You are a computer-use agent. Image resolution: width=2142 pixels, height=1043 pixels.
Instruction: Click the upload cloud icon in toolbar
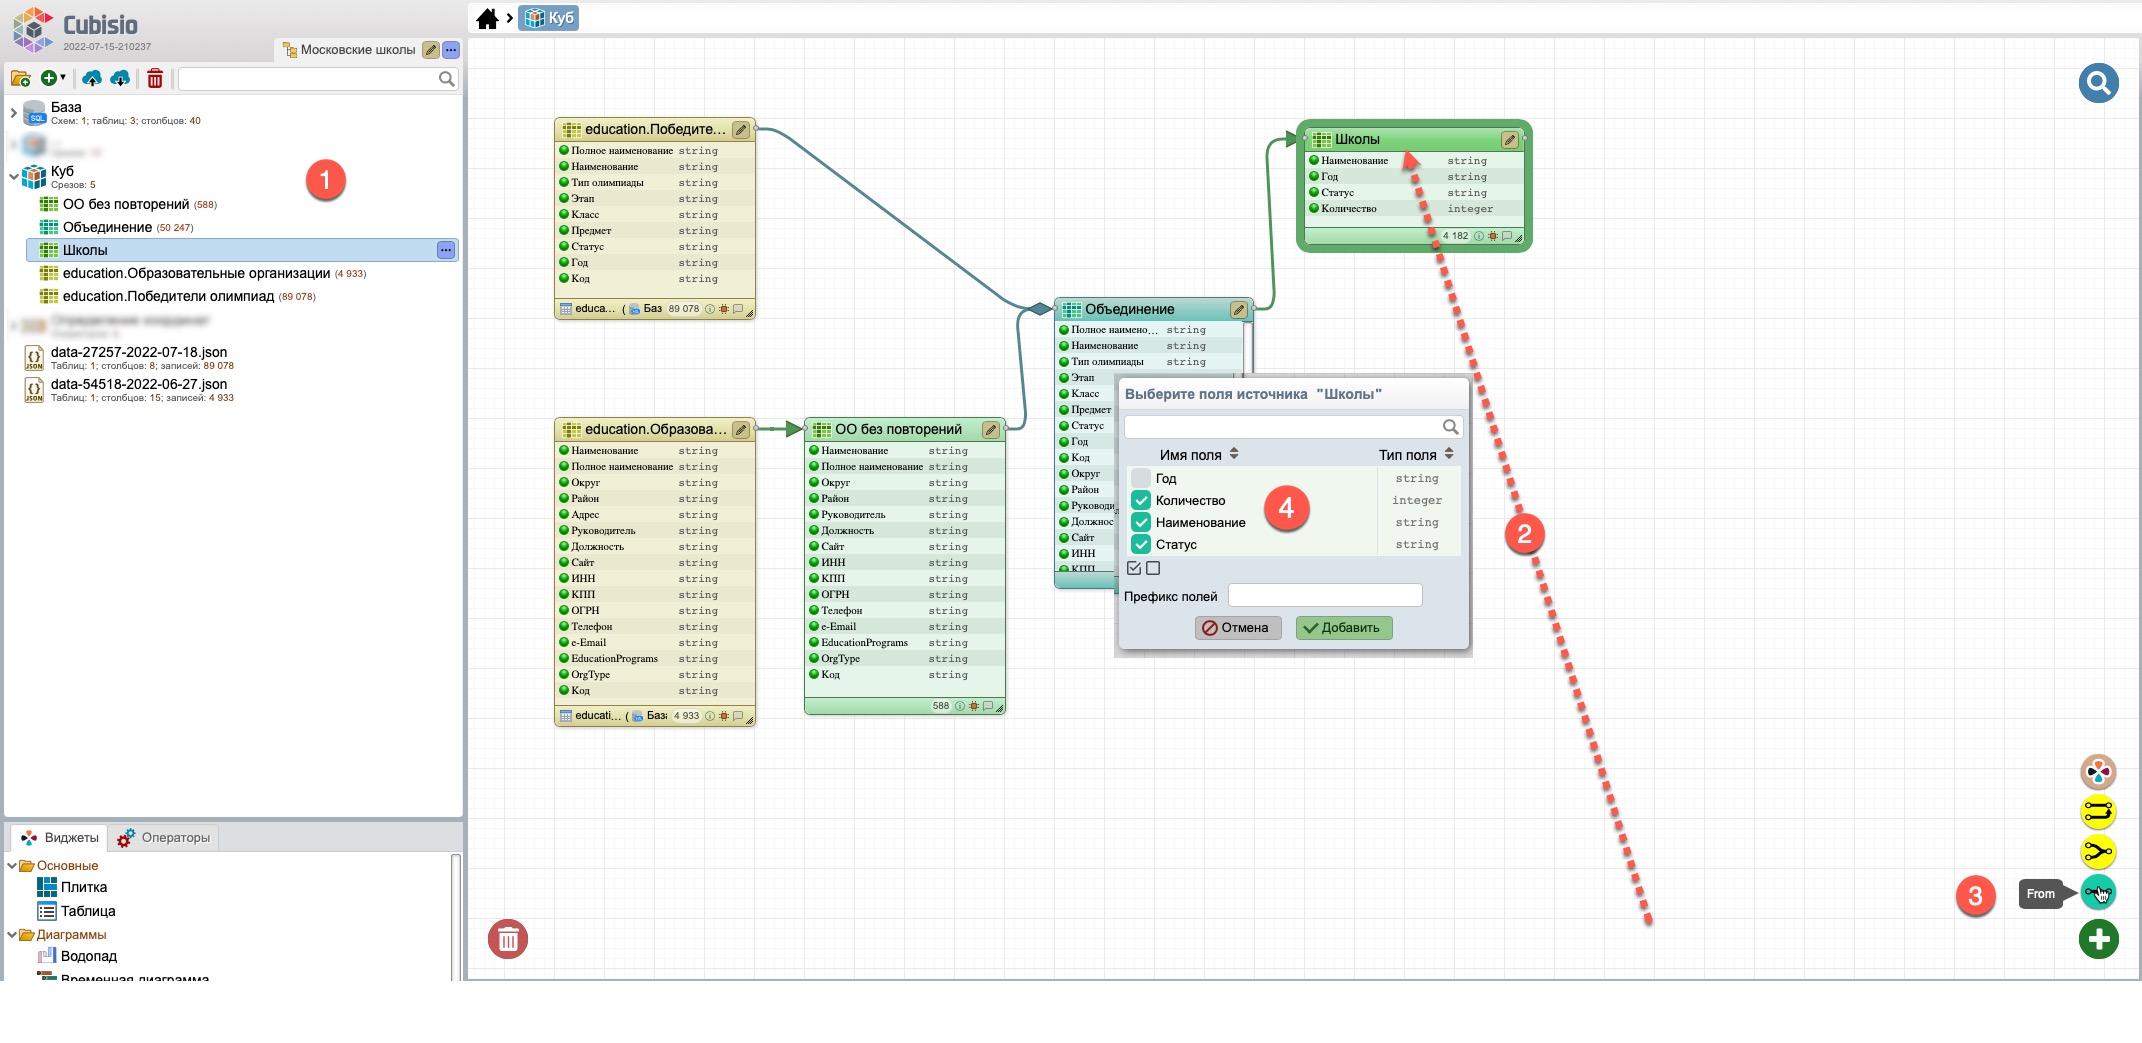(92, 78)
